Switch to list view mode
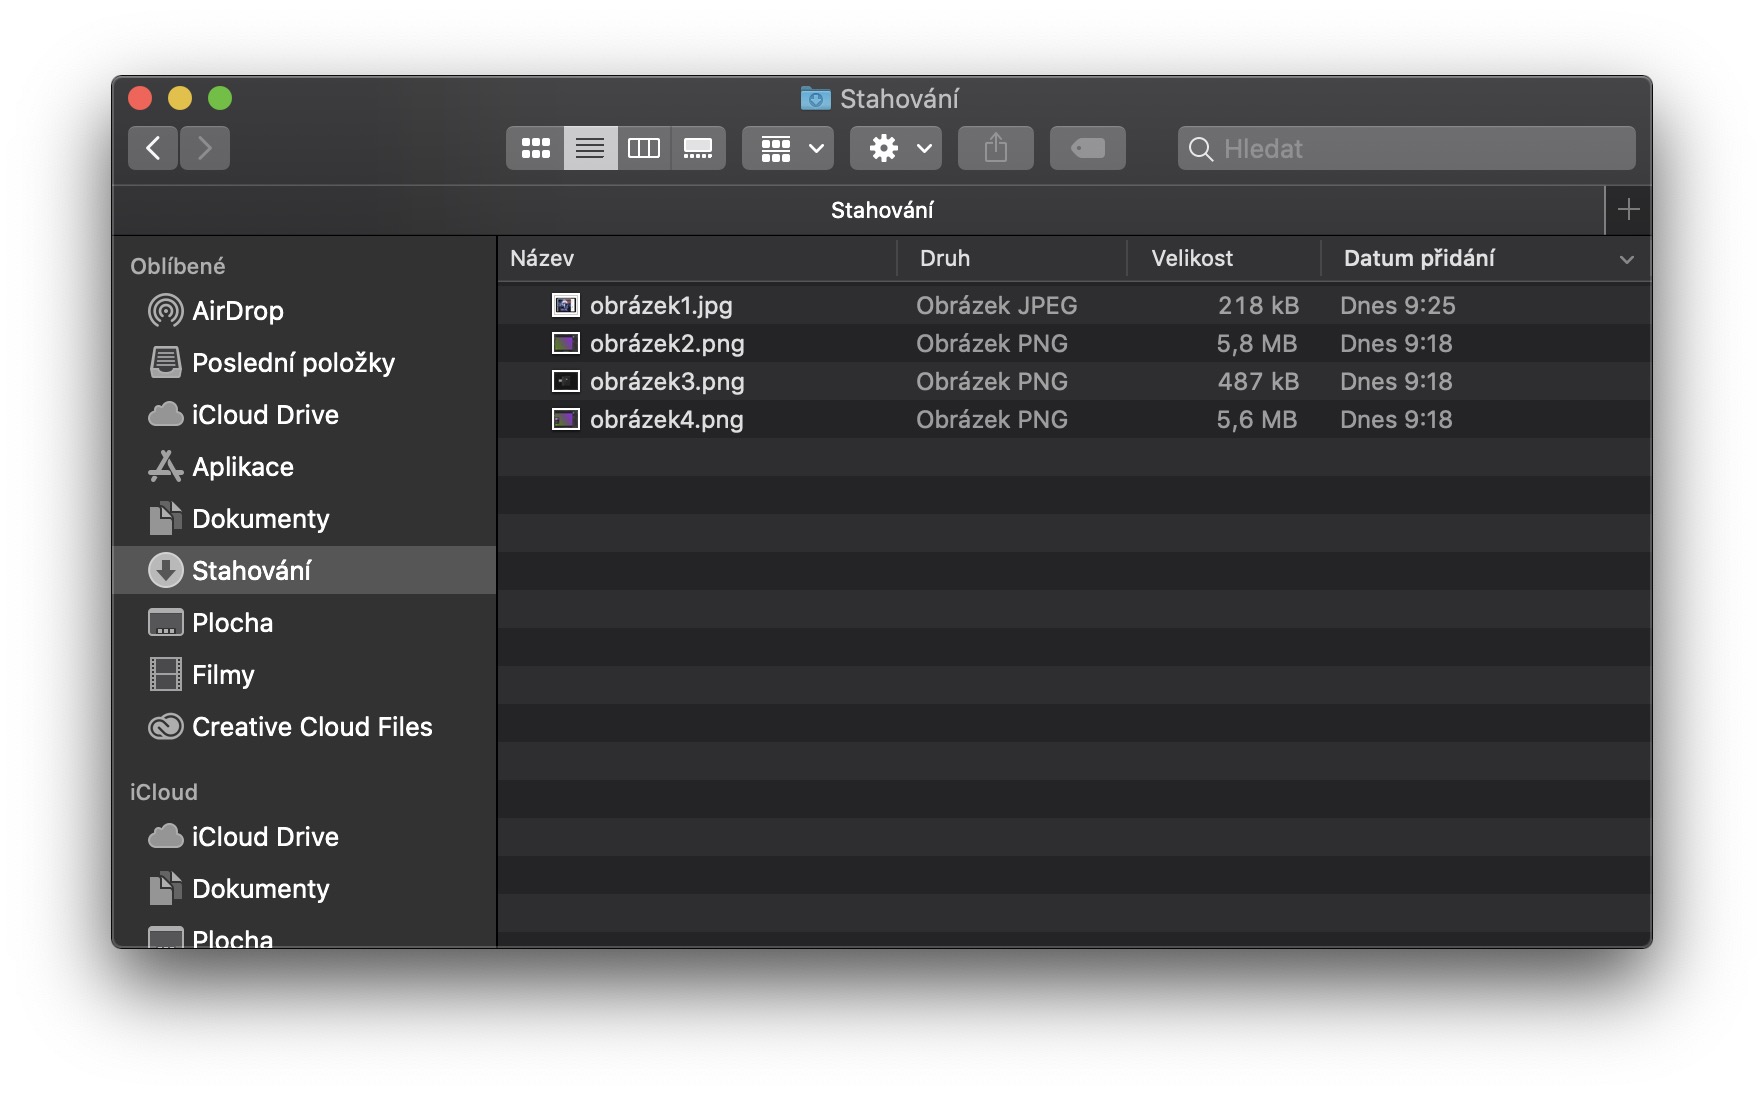The width and height of the screenshot is (1764, 1096). 590,149
